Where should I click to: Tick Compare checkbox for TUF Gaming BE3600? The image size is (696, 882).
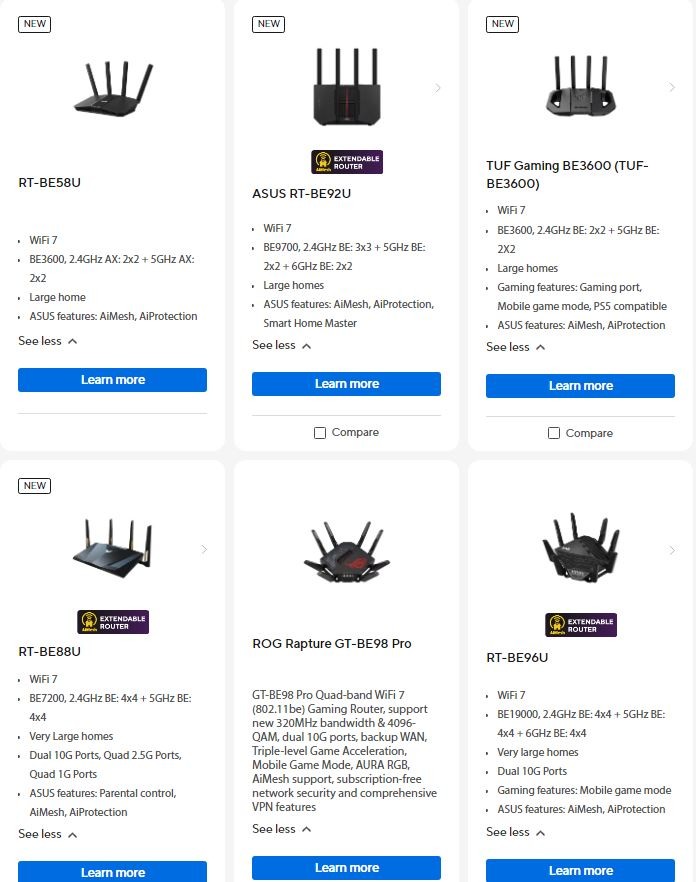pyautogui.click(x=554, y=433)
